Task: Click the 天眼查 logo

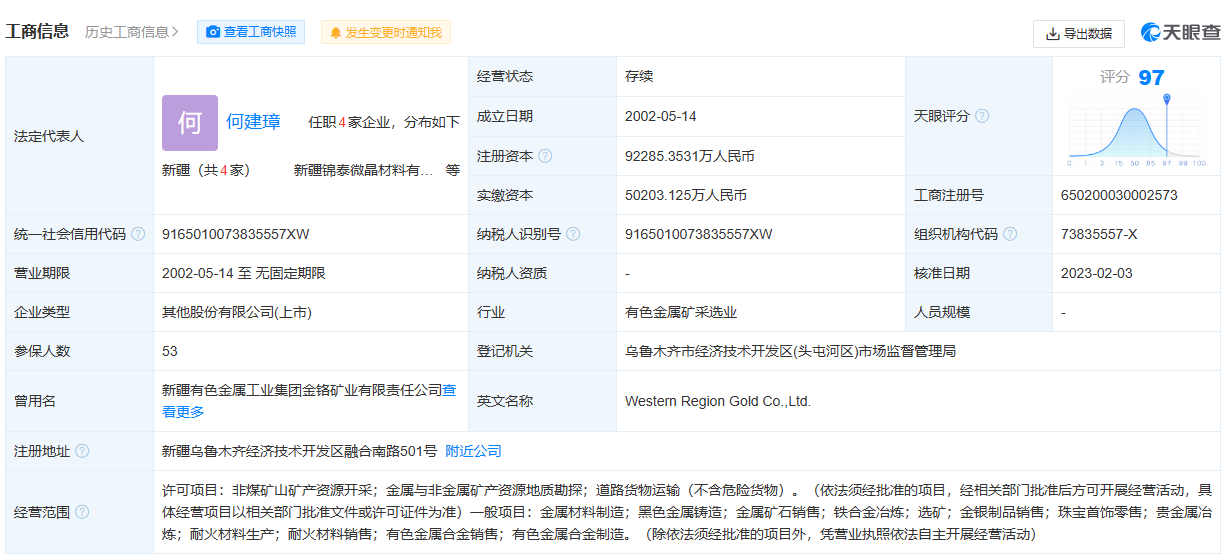Action: tap(1181, 33)
